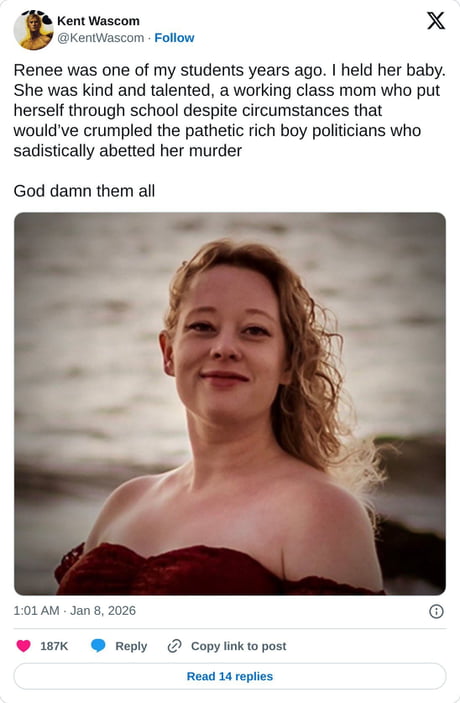
Task: Click the tweet paragraph starting with Renee
Action: tap(230, 110)
